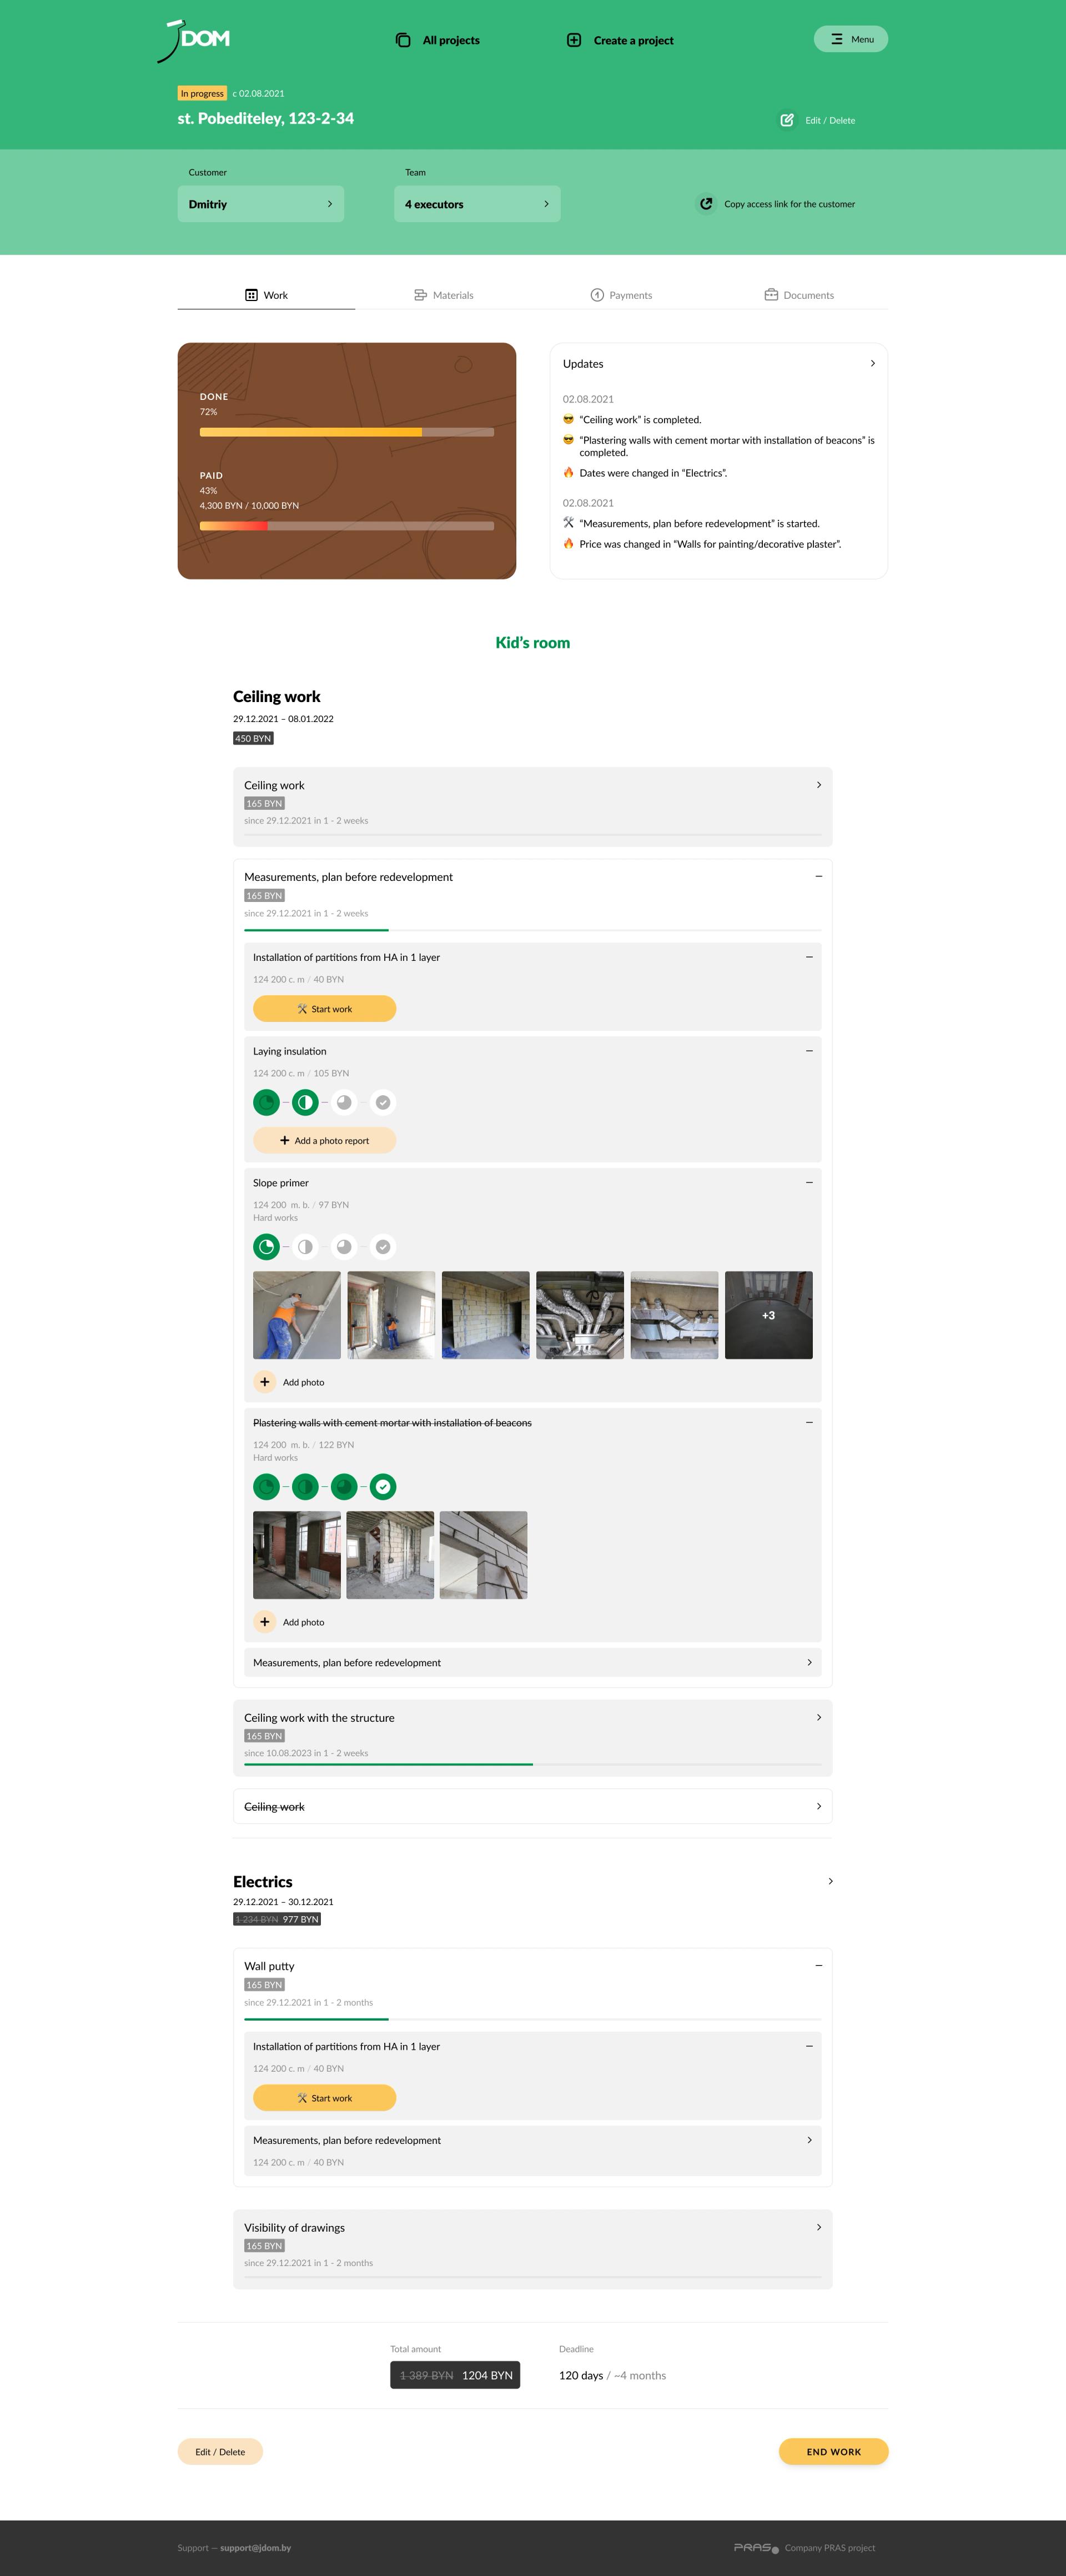Select three-quarter stage for Slope primer

pyautogui.click(x=344, y=1247)
